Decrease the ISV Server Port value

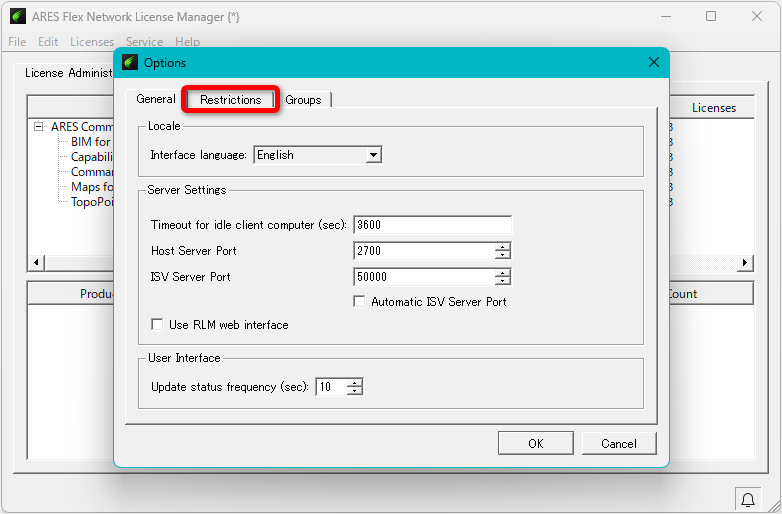tap(503, 281)
